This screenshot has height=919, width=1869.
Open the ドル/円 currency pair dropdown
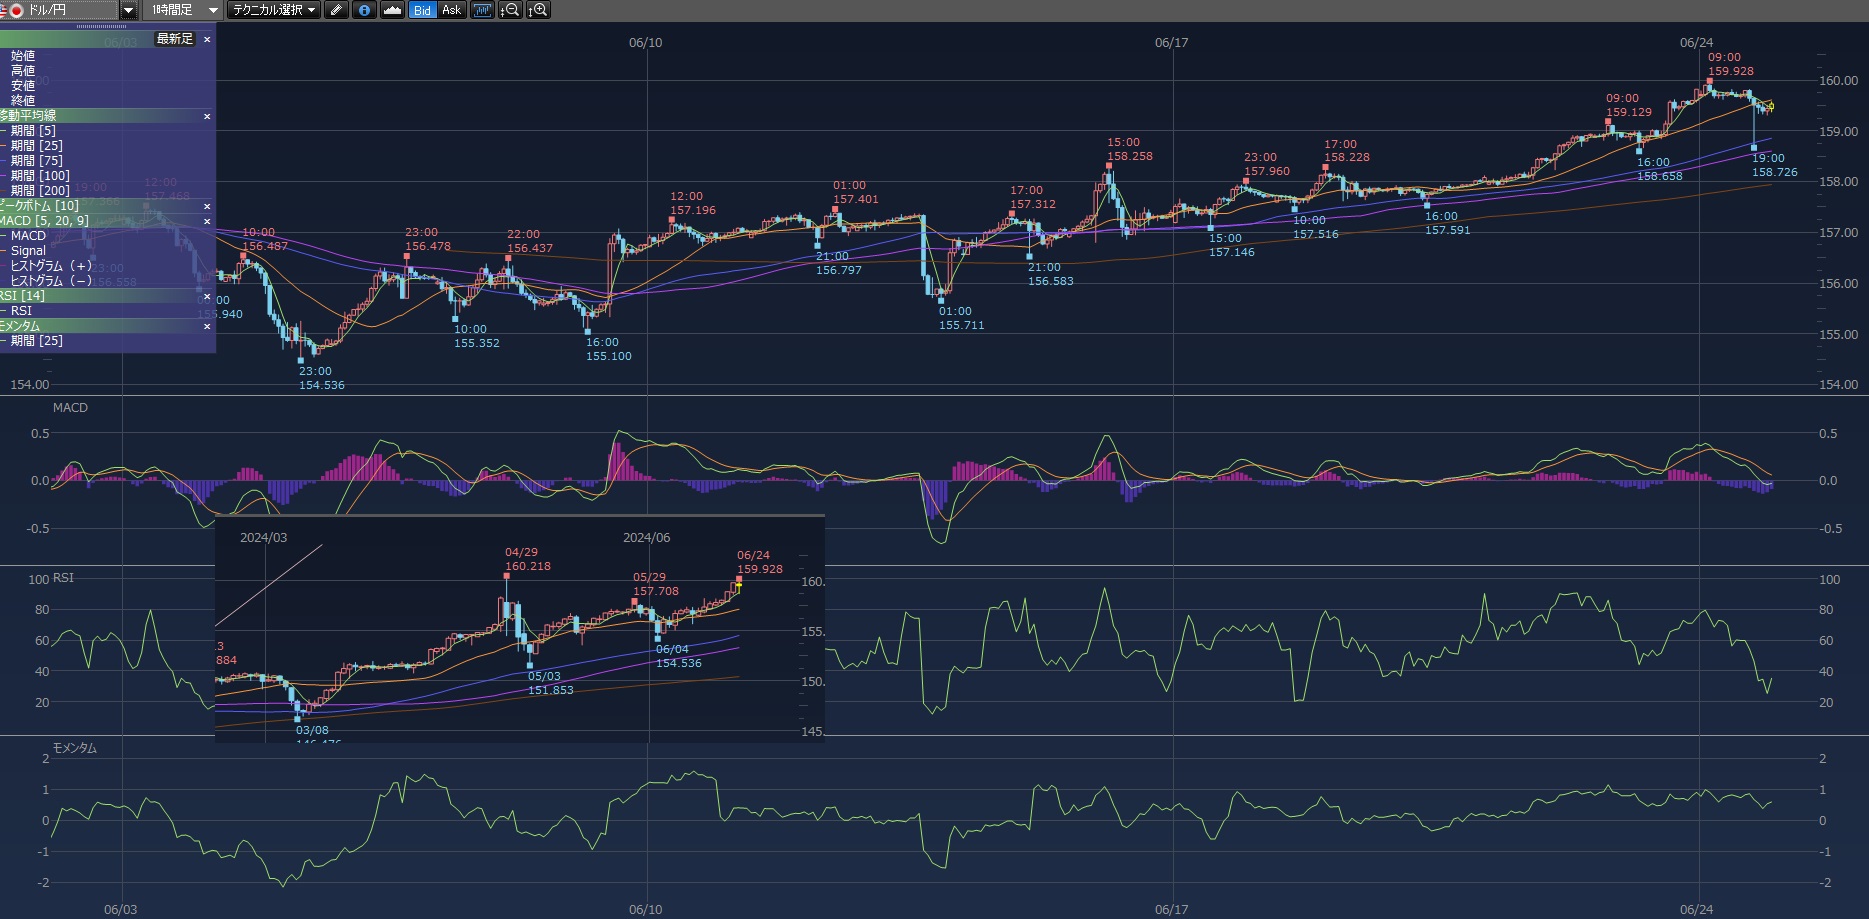pyautogui.click(x=128, y=10)
